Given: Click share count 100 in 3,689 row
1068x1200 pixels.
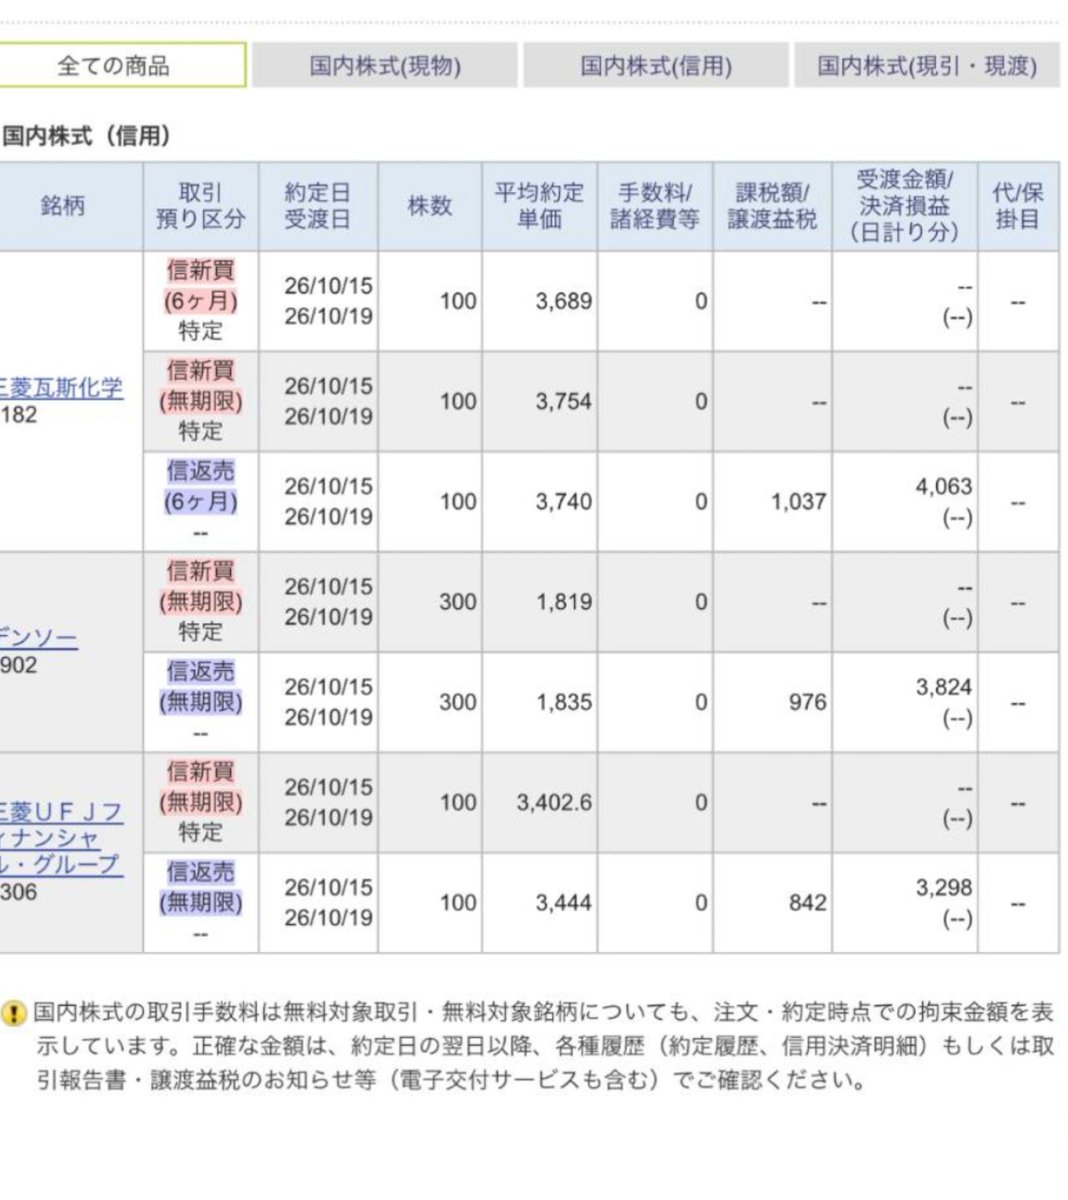Looking at the screenshot, I should coord(458,301).
